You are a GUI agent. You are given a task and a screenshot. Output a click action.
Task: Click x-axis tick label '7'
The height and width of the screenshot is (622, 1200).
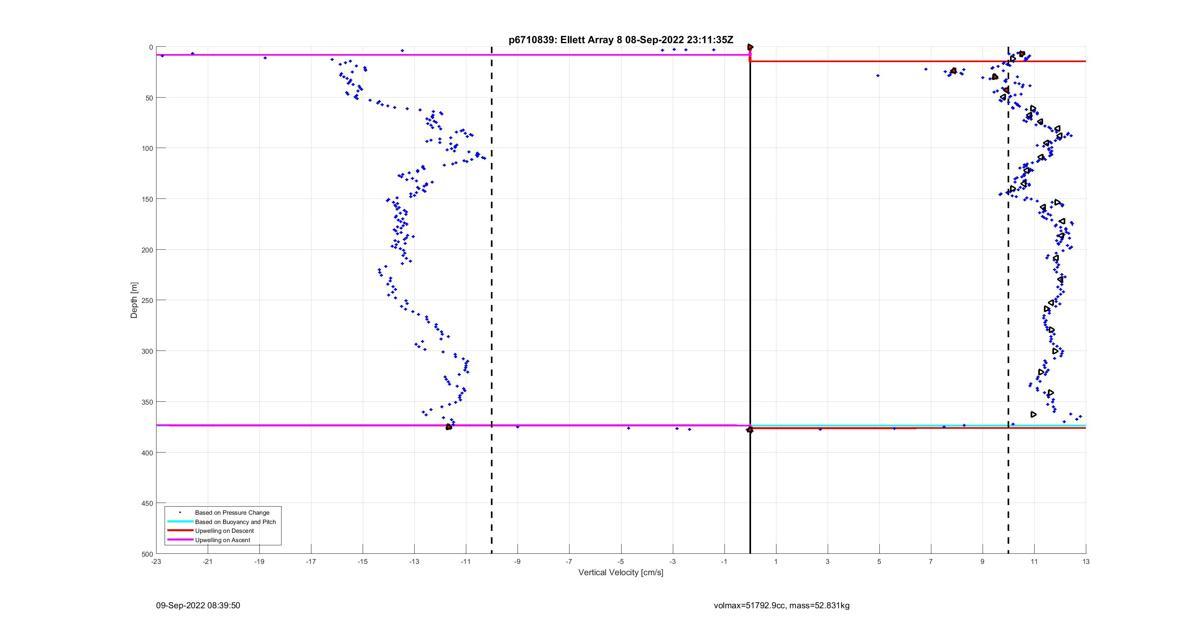(x=931, y=562)
